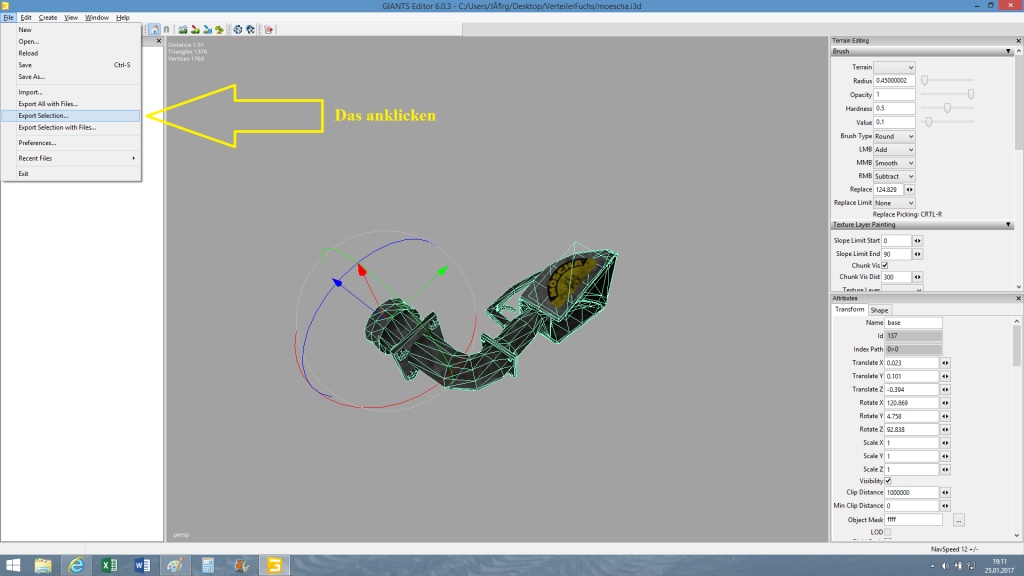Click the magnet snap icon in toolbar
The height and width of the screenshot is (576, 1024).
pos(166,30)
